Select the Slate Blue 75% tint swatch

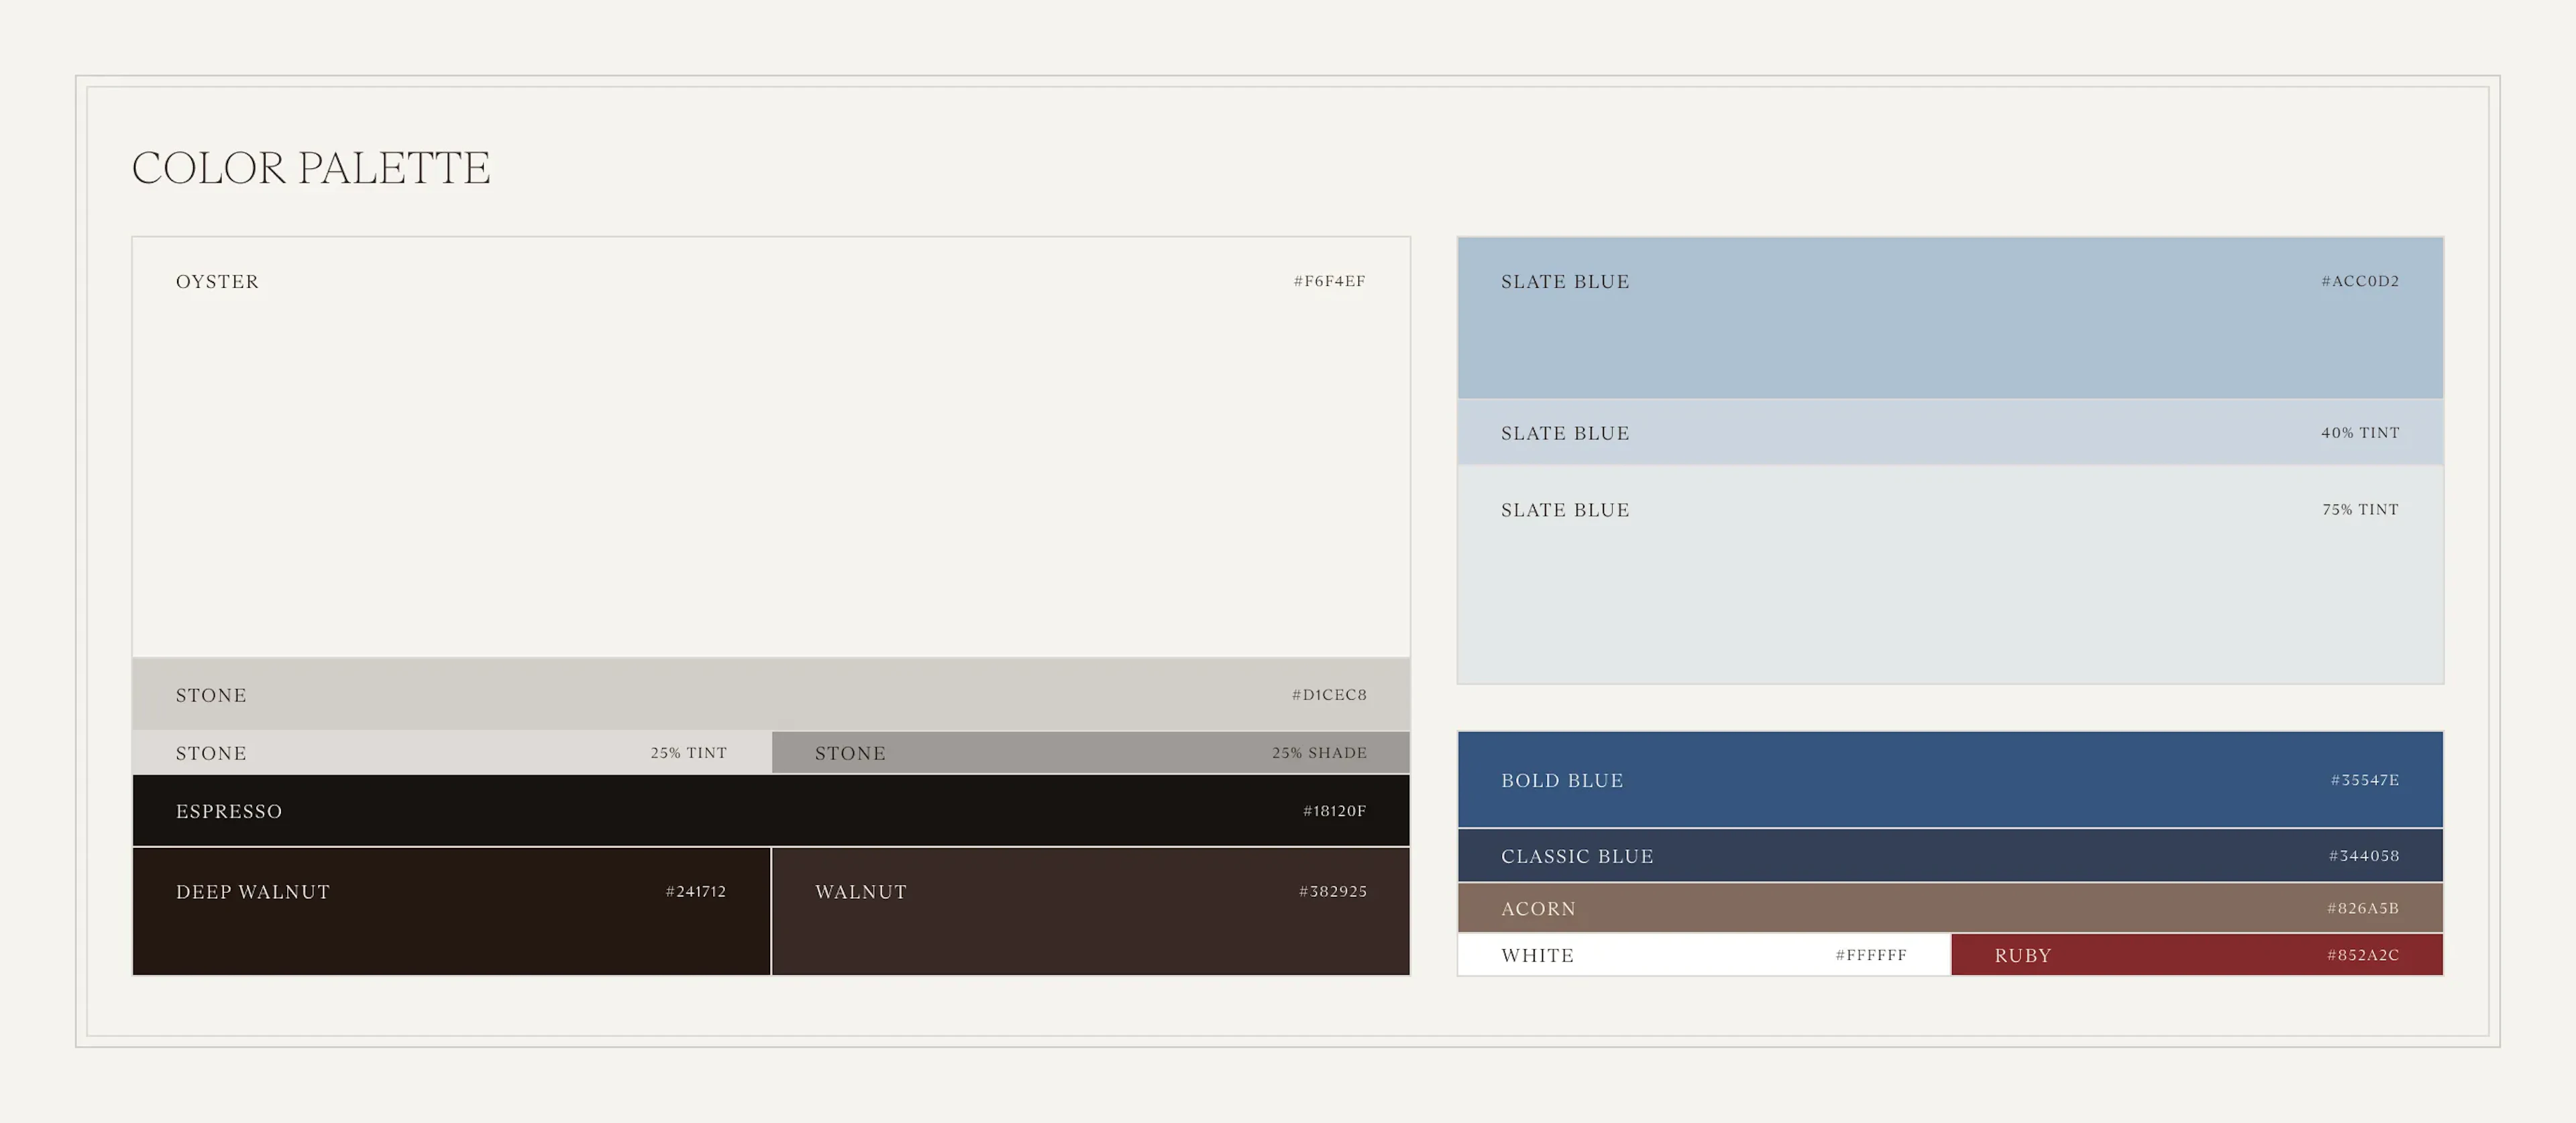coord(1950,575)
